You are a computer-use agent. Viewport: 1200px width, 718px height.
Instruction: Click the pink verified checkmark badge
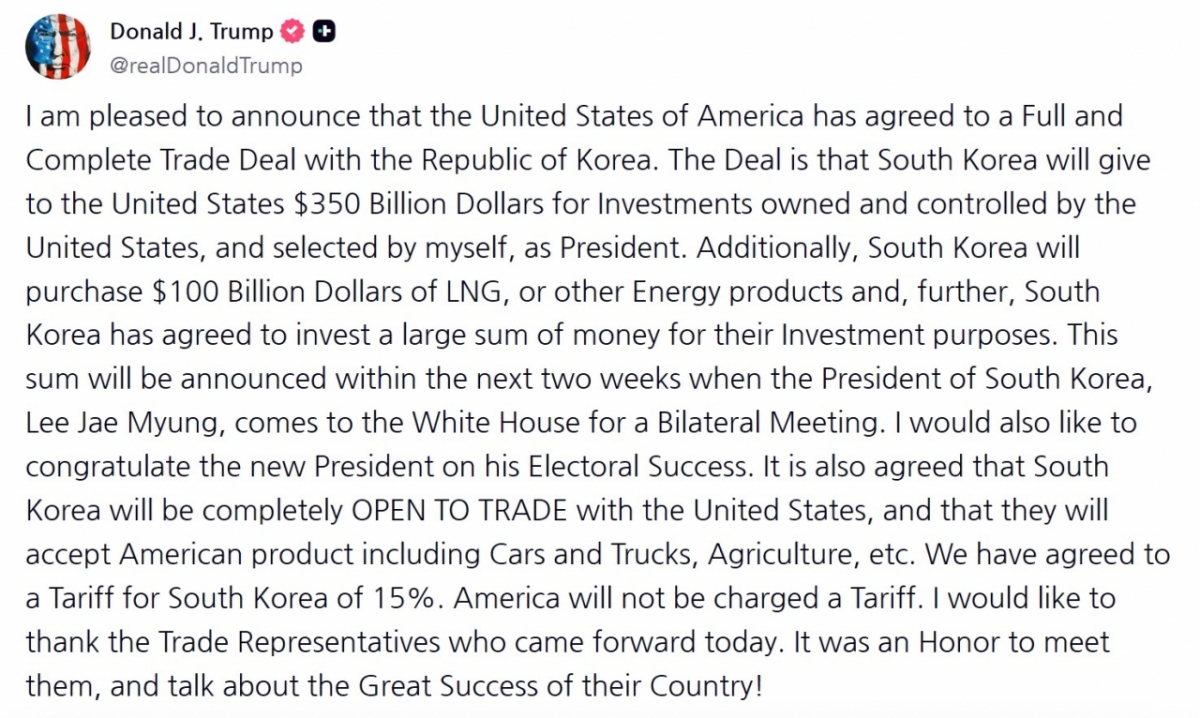(292, 32)
